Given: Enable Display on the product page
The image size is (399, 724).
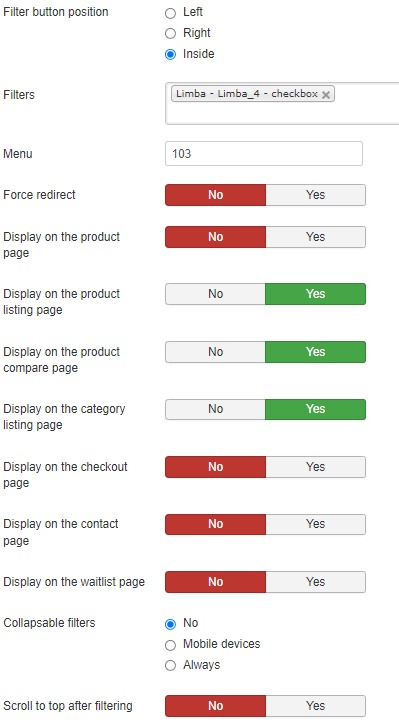Looking at the screenshot, I should pos(315,237).
